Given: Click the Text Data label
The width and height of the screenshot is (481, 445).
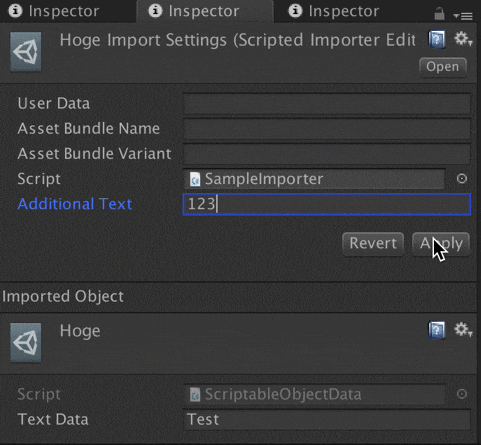Looking at the screenshot, I should tap(53, 420).
